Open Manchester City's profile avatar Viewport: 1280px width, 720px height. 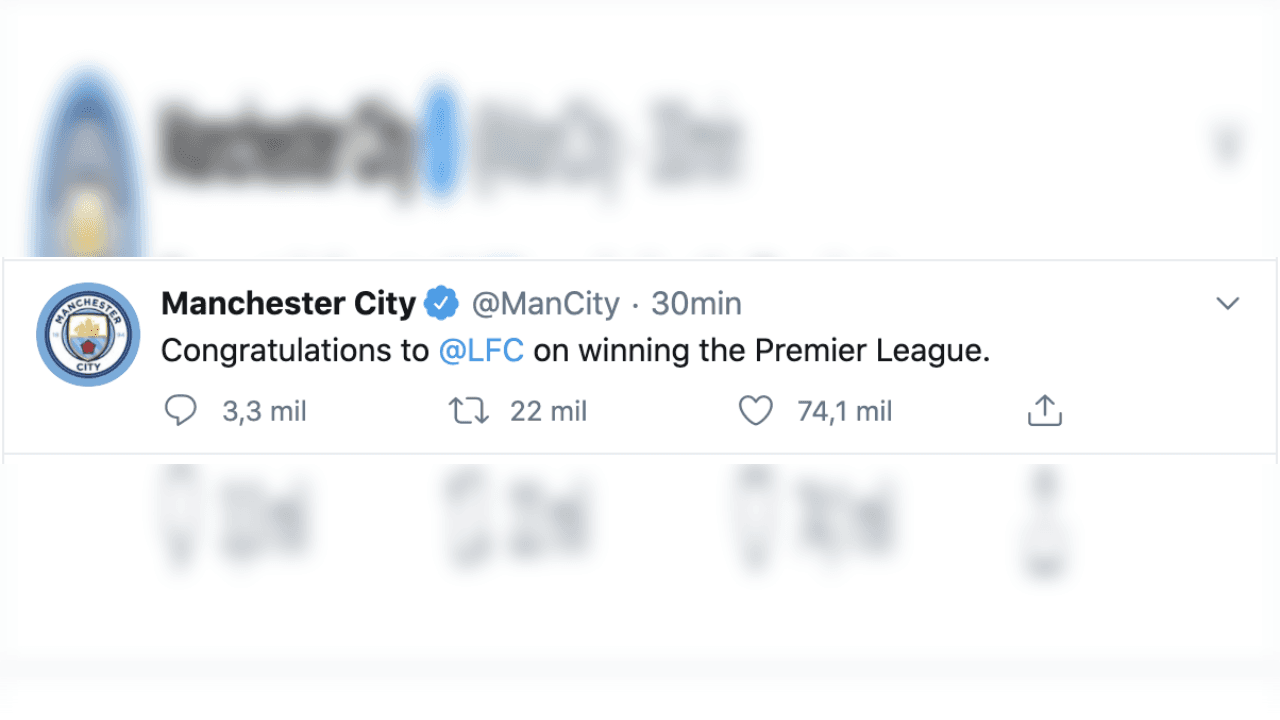coord(88,334)
